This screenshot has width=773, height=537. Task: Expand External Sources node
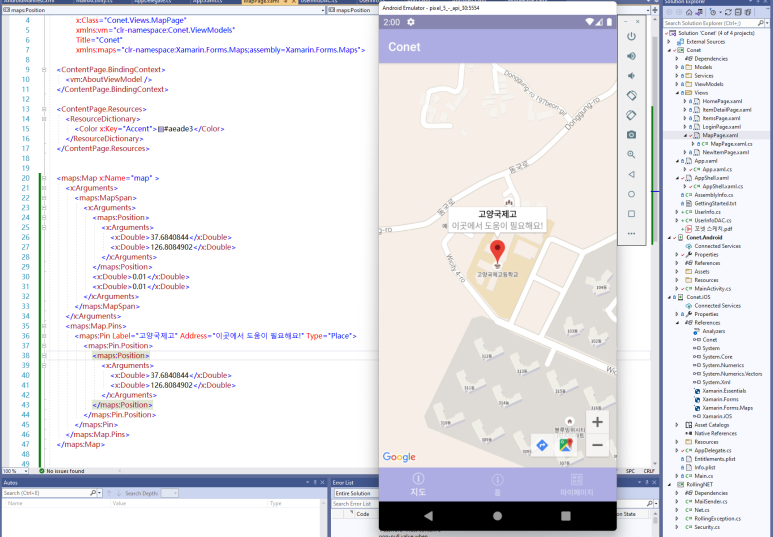669,42
